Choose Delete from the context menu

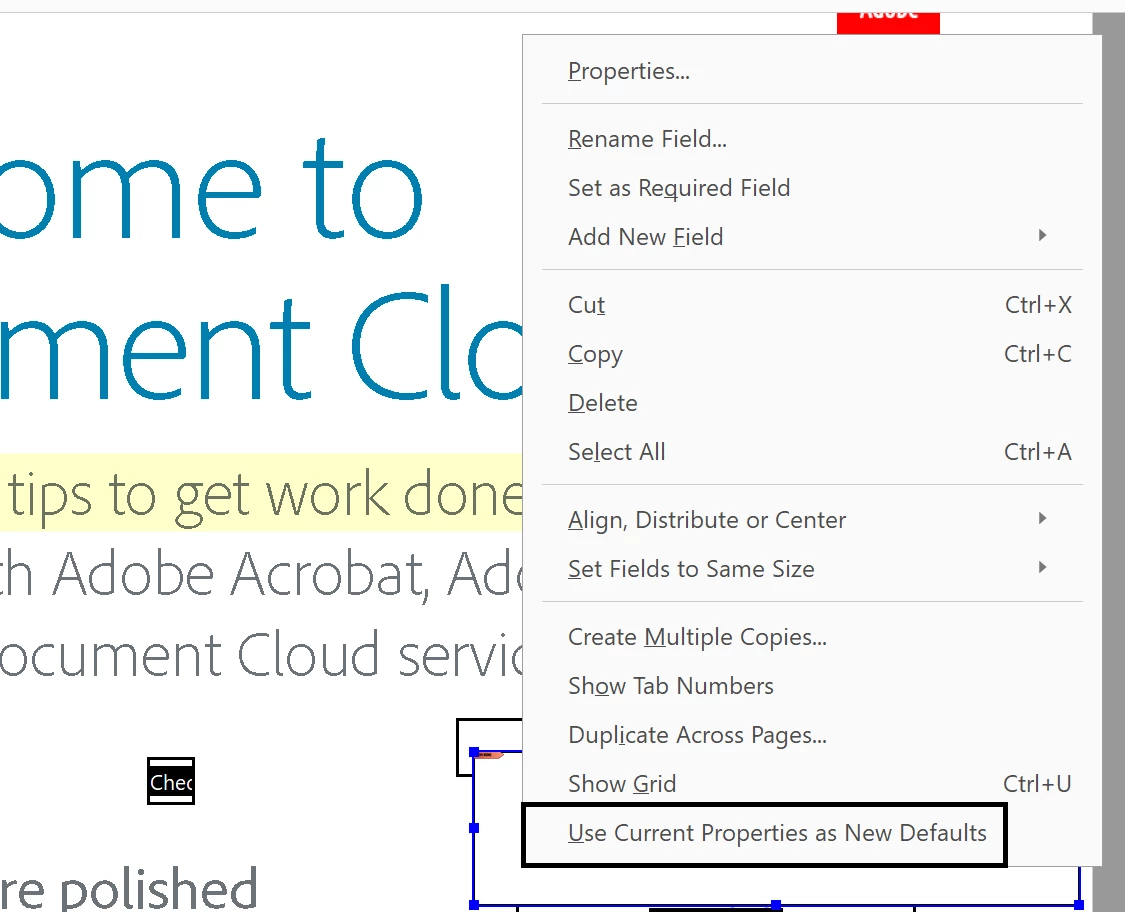811,403
